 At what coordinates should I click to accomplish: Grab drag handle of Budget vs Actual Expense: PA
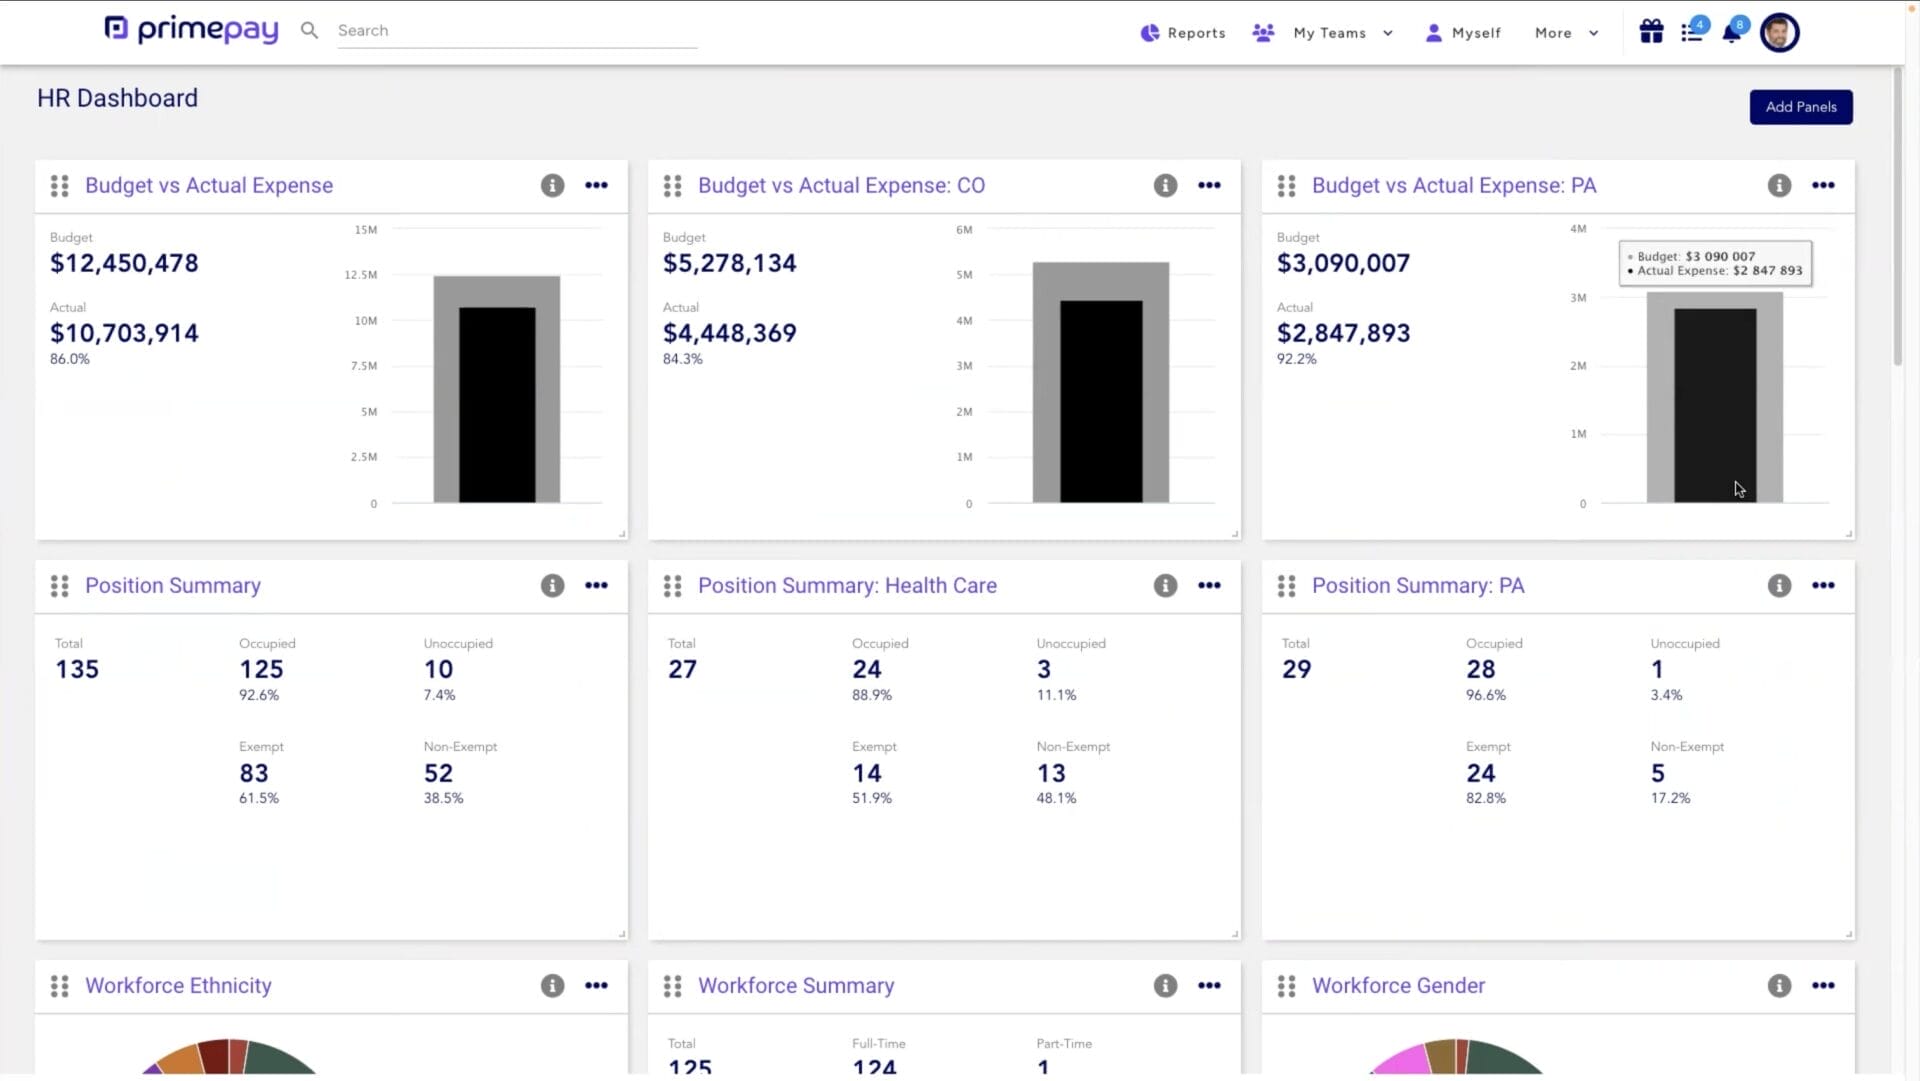(x=1287, y=186)
